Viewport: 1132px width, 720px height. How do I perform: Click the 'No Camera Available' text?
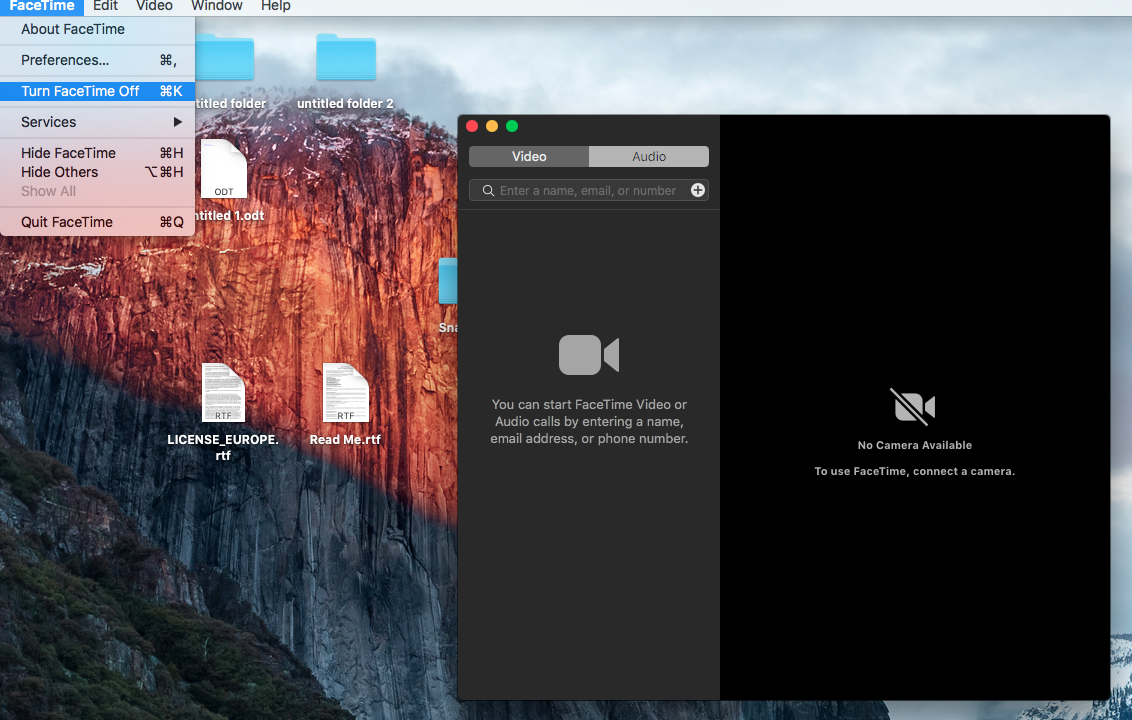pyautogui.click(x=915, y=446)
